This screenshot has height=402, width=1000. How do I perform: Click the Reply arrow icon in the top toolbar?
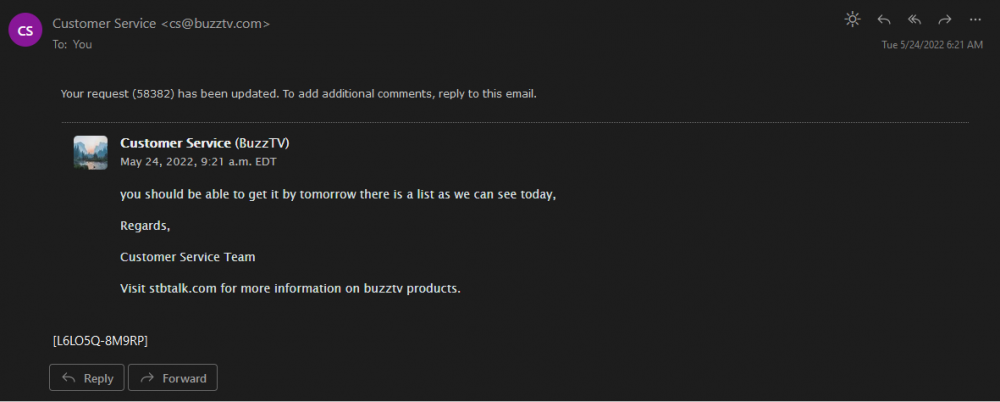pyautogui.click(x=883, y=19)
